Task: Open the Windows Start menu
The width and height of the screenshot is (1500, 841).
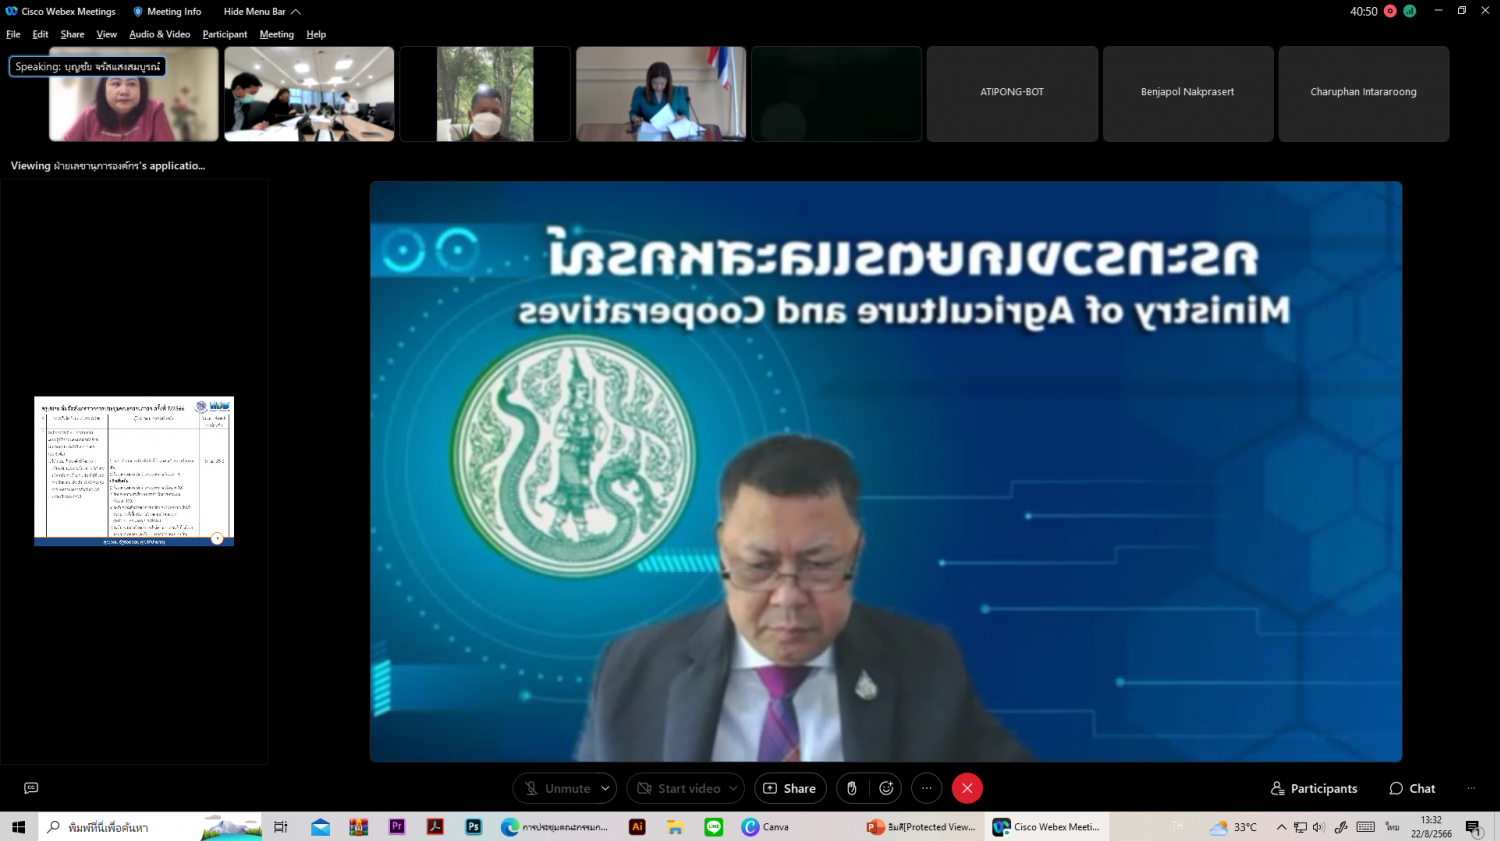Action: pos(18,827)
